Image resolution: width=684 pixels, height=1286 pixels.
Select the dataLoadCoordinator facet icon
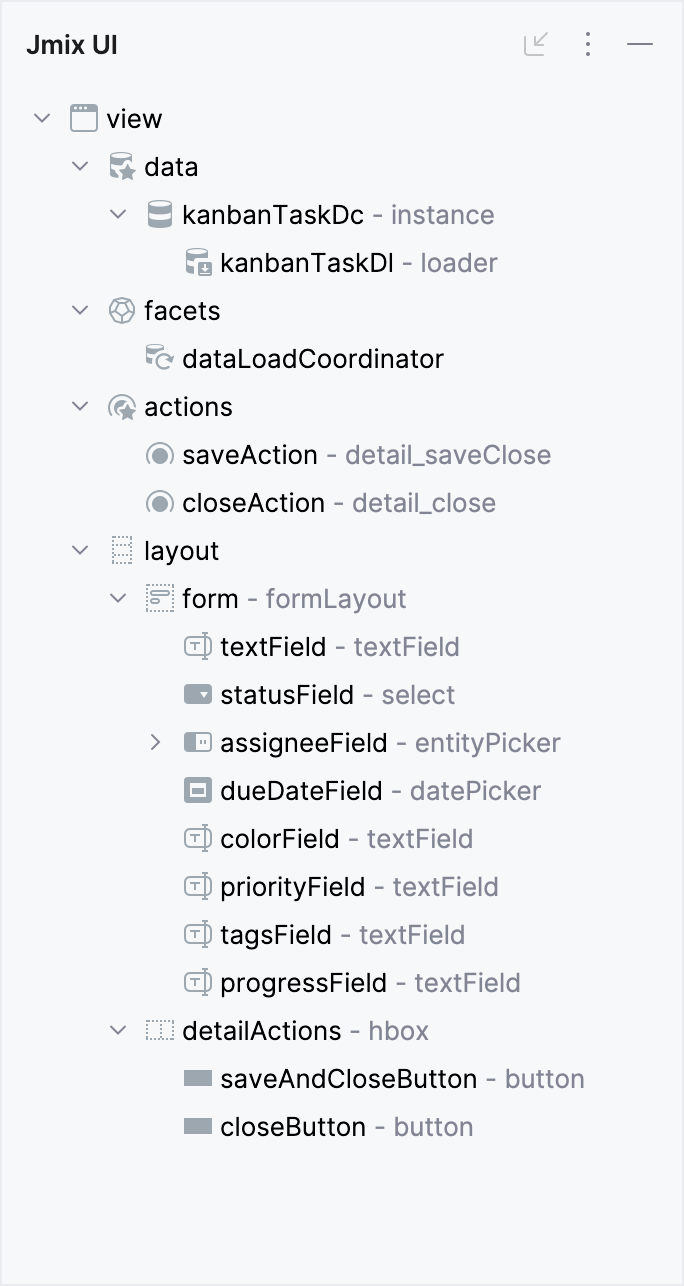point(160,358)
